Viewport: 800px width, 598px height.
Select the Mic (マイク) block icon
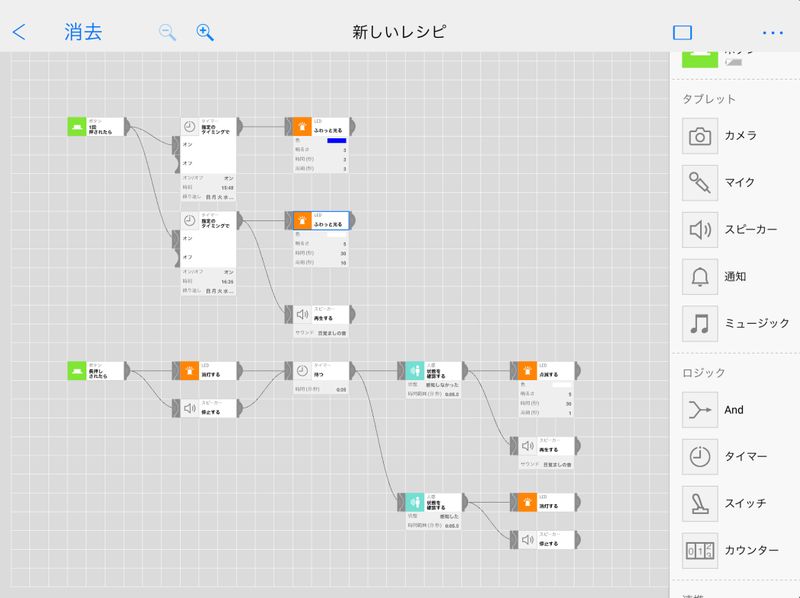click(700, 183)
